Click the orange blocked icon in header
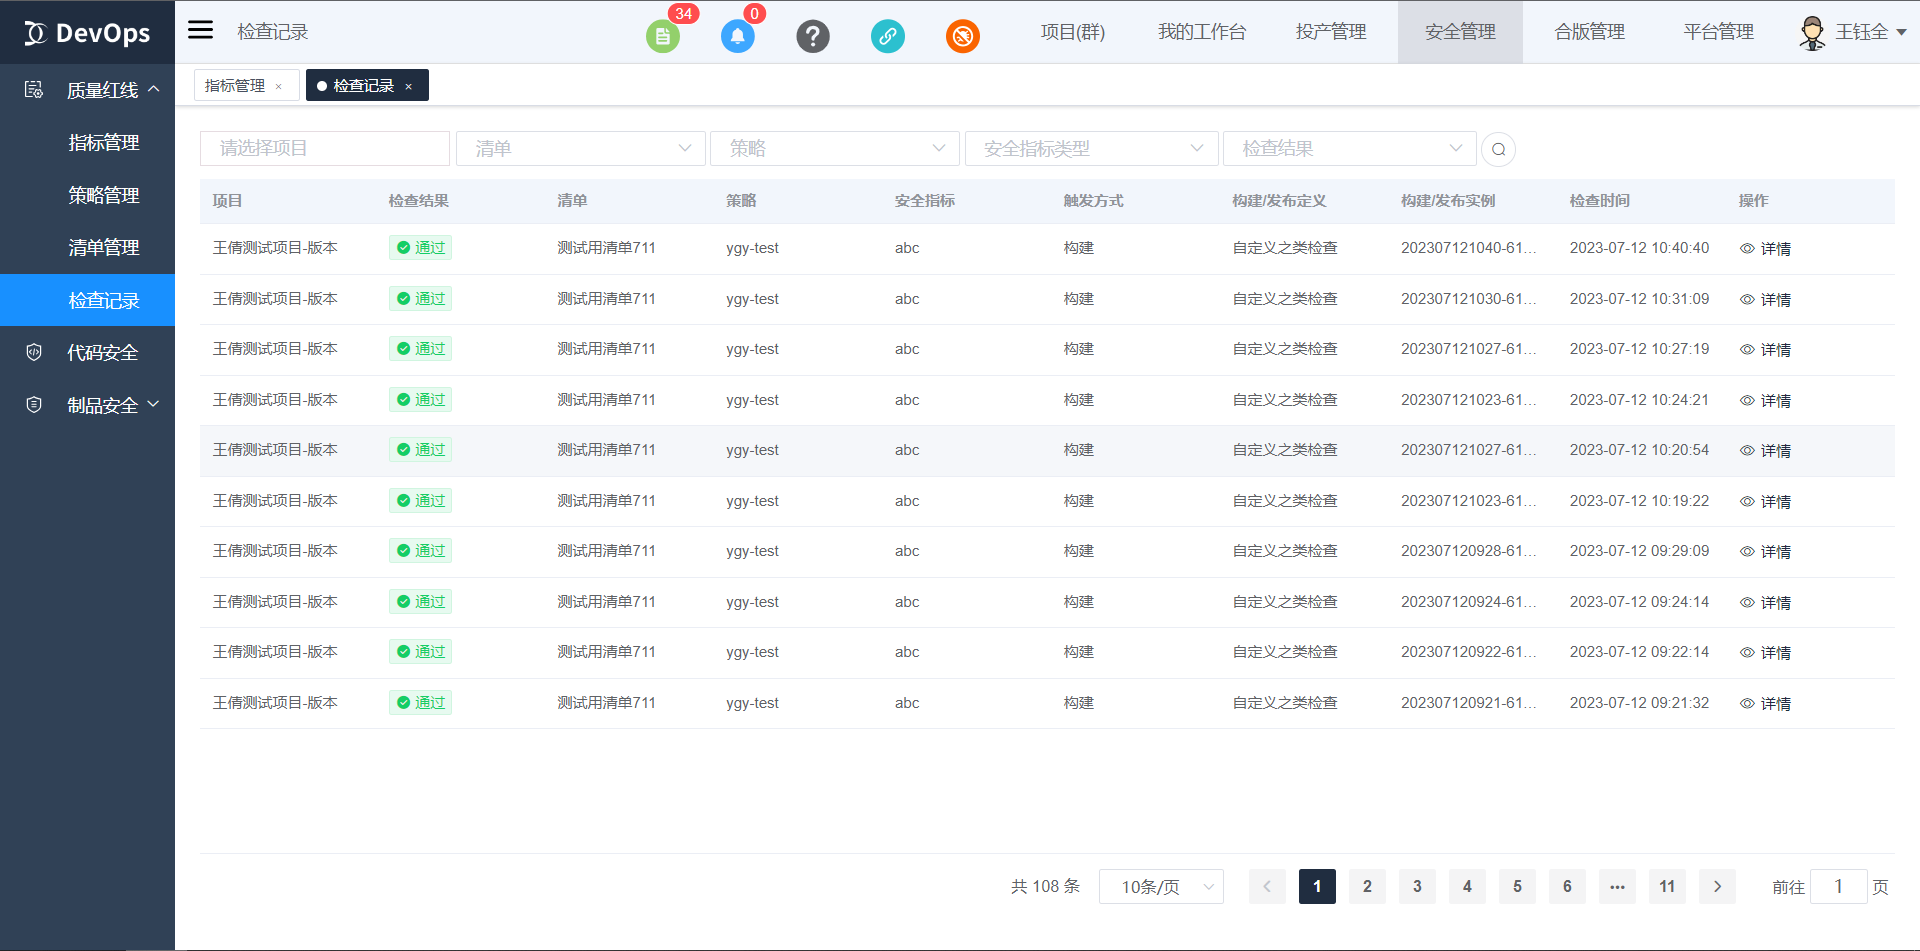 (963, 36)
